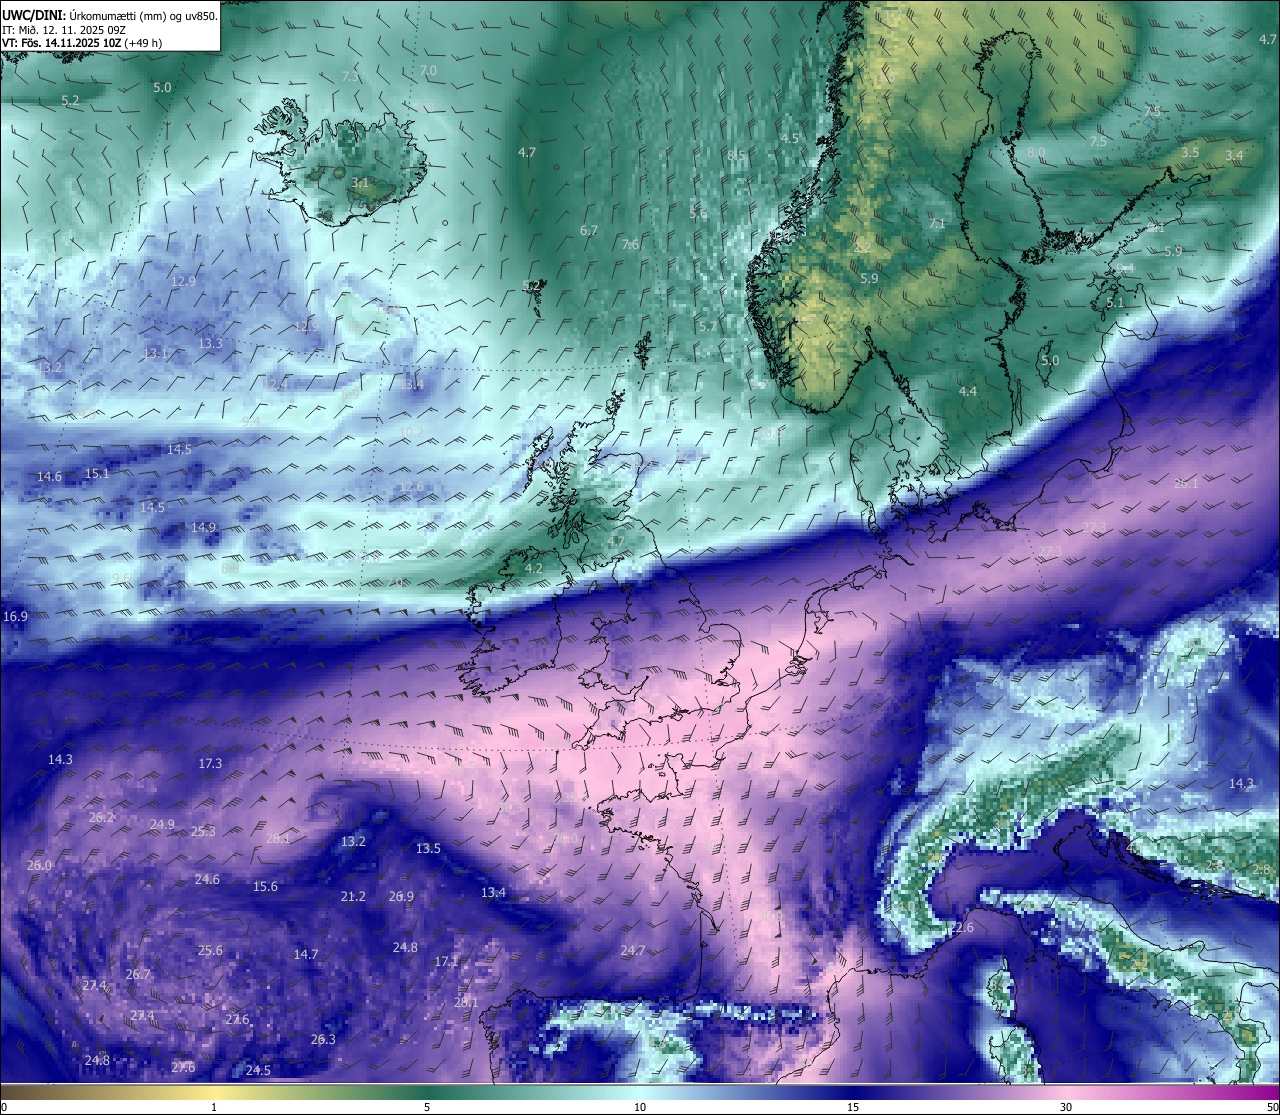Click the colour scale tick label '30'
Viewport: 1280px width, 1115px height.
[1066, 1107]
